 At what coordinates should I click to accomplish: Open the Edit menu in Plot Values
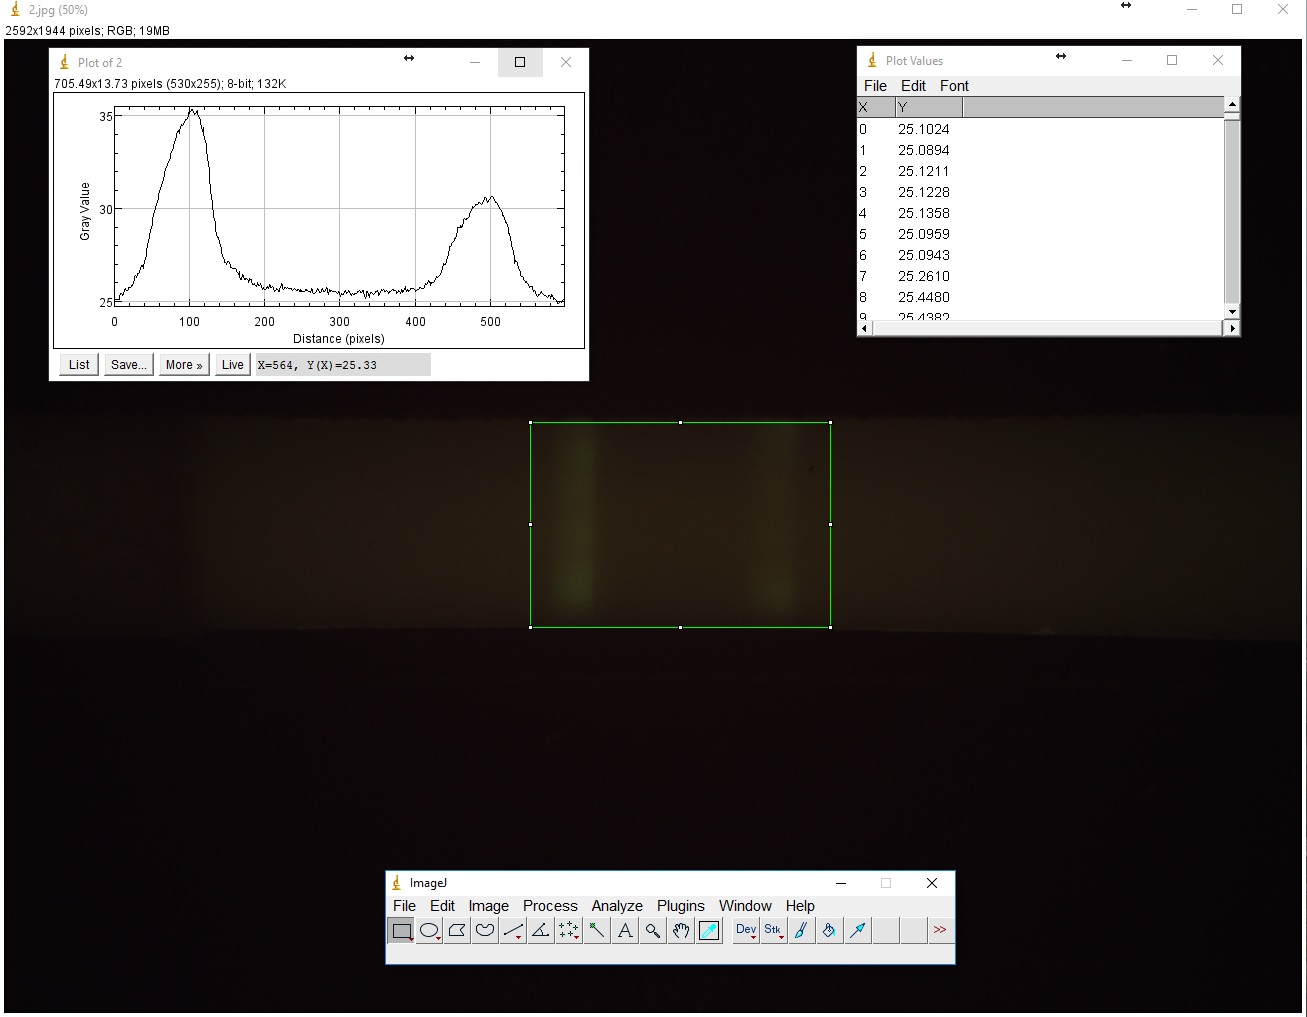point(913,86)
